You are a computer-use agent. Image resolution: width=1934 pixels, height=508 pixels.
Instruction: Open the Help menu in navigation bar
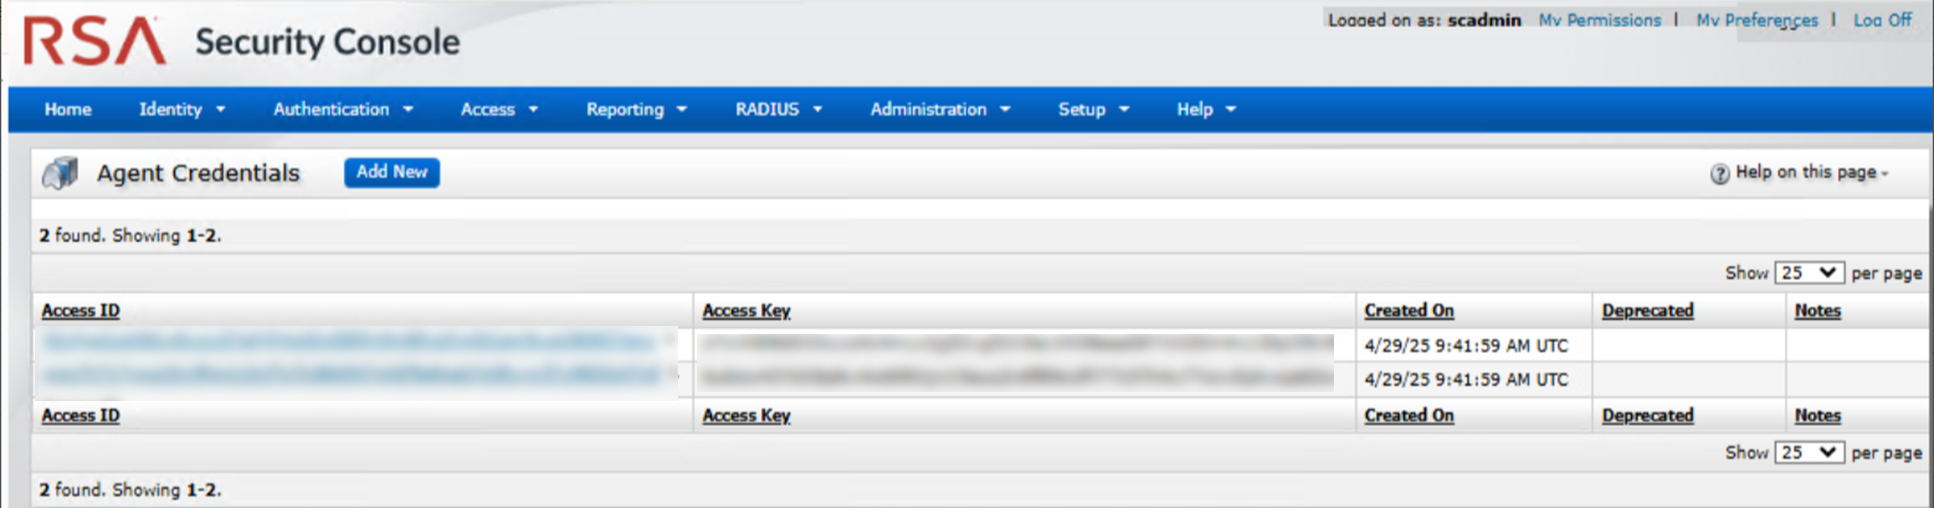1205,110
